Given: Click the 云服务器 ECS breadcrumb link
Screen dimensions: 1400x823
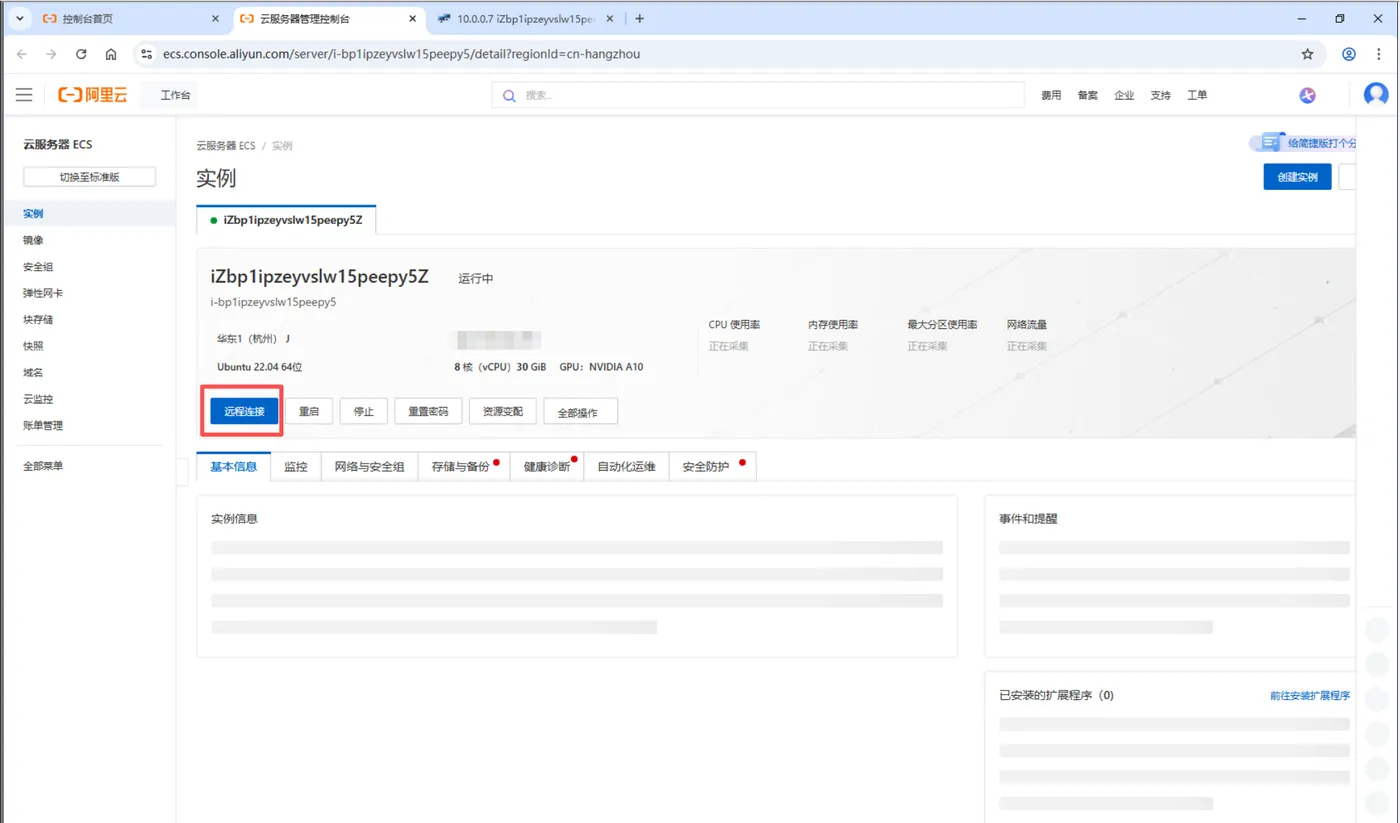Looking at the screenshot, I should [x=226, y=146].
